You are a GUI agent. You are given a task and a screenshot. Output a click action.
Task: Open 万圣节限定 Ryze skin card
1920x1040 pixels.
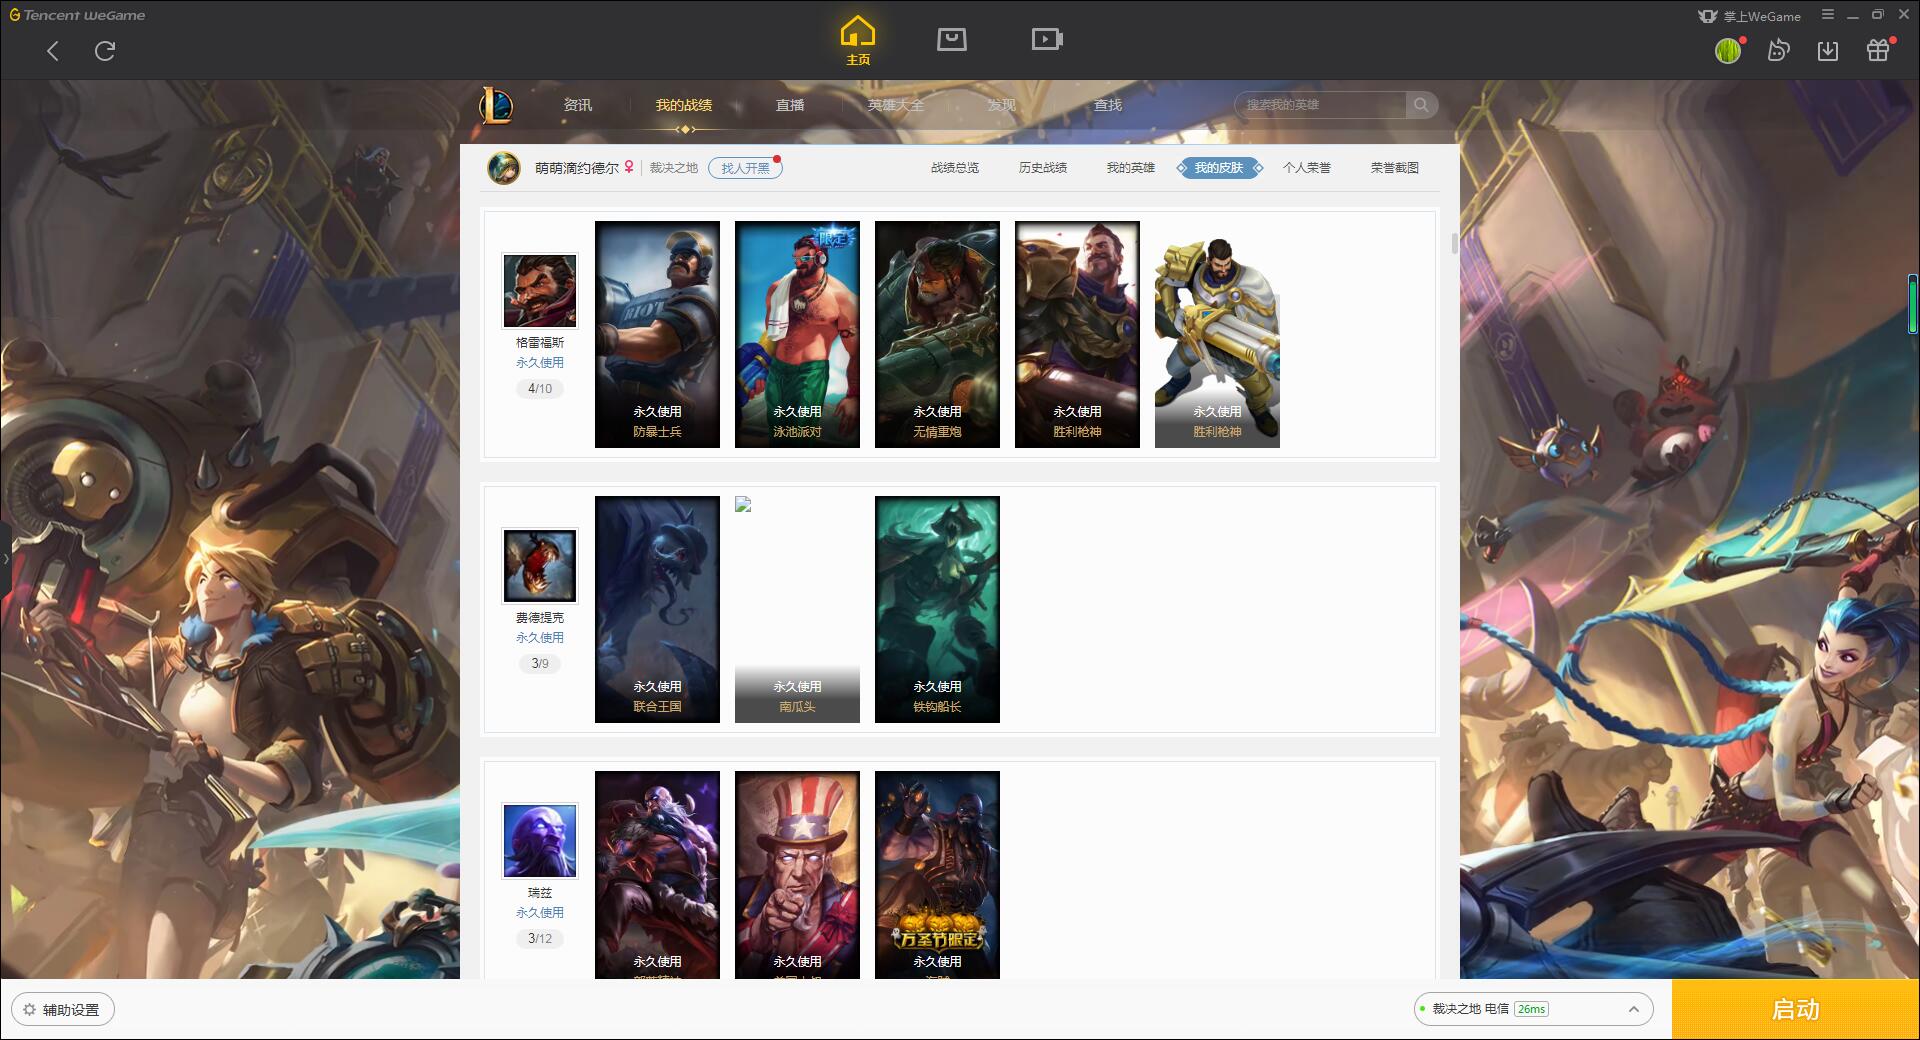[x=937, y=874]
